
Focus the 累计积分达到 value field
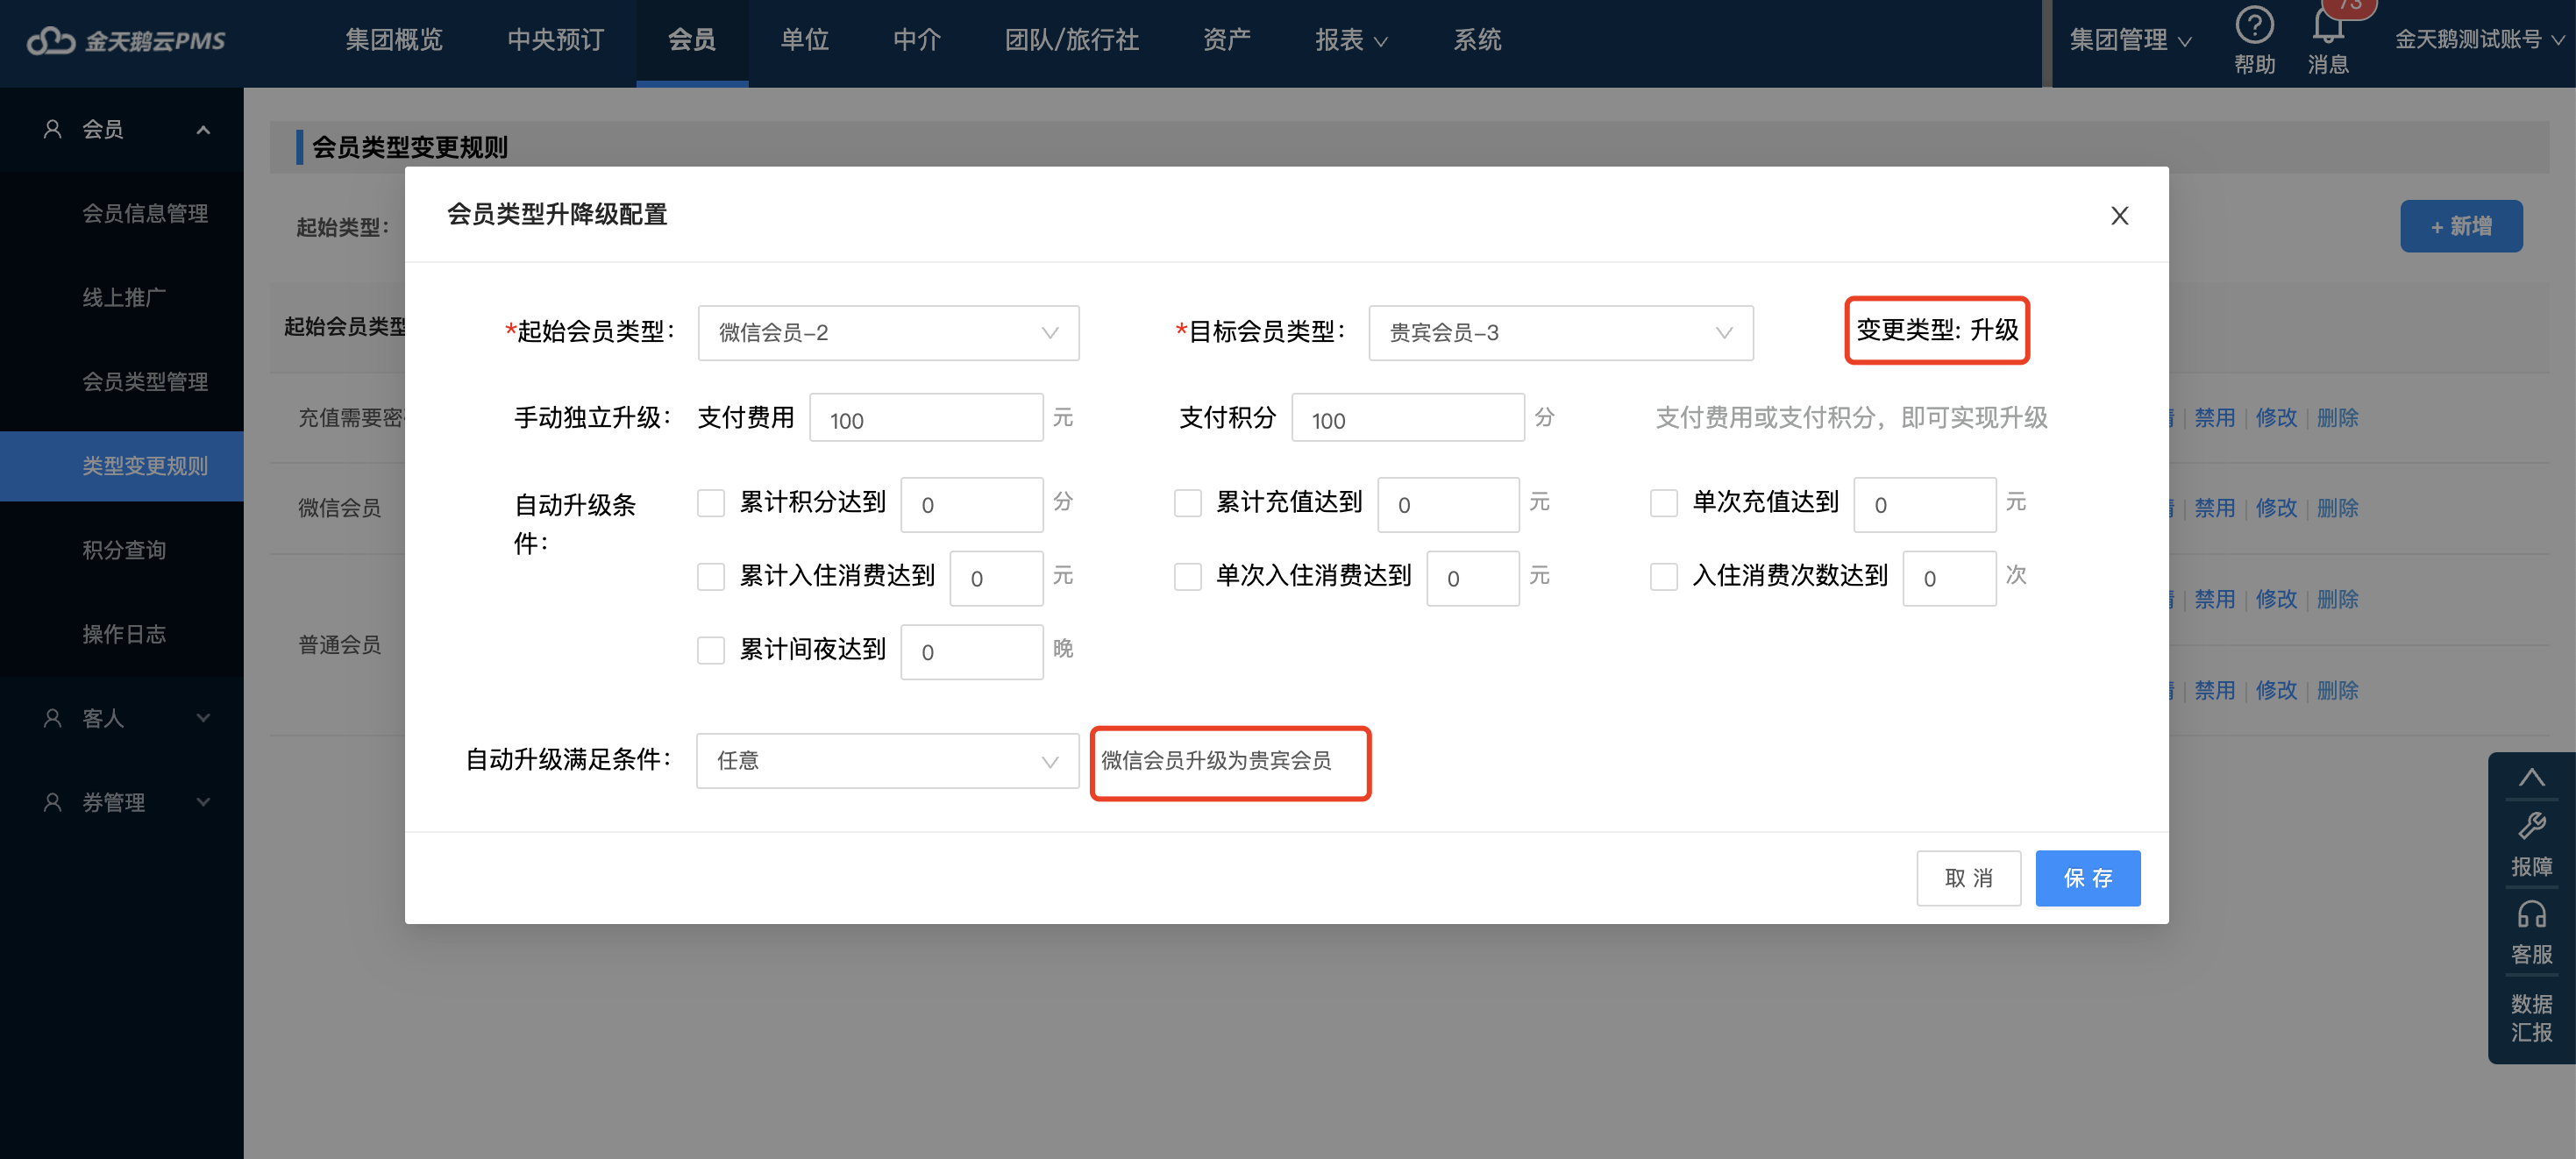click(x=971, y=505)
